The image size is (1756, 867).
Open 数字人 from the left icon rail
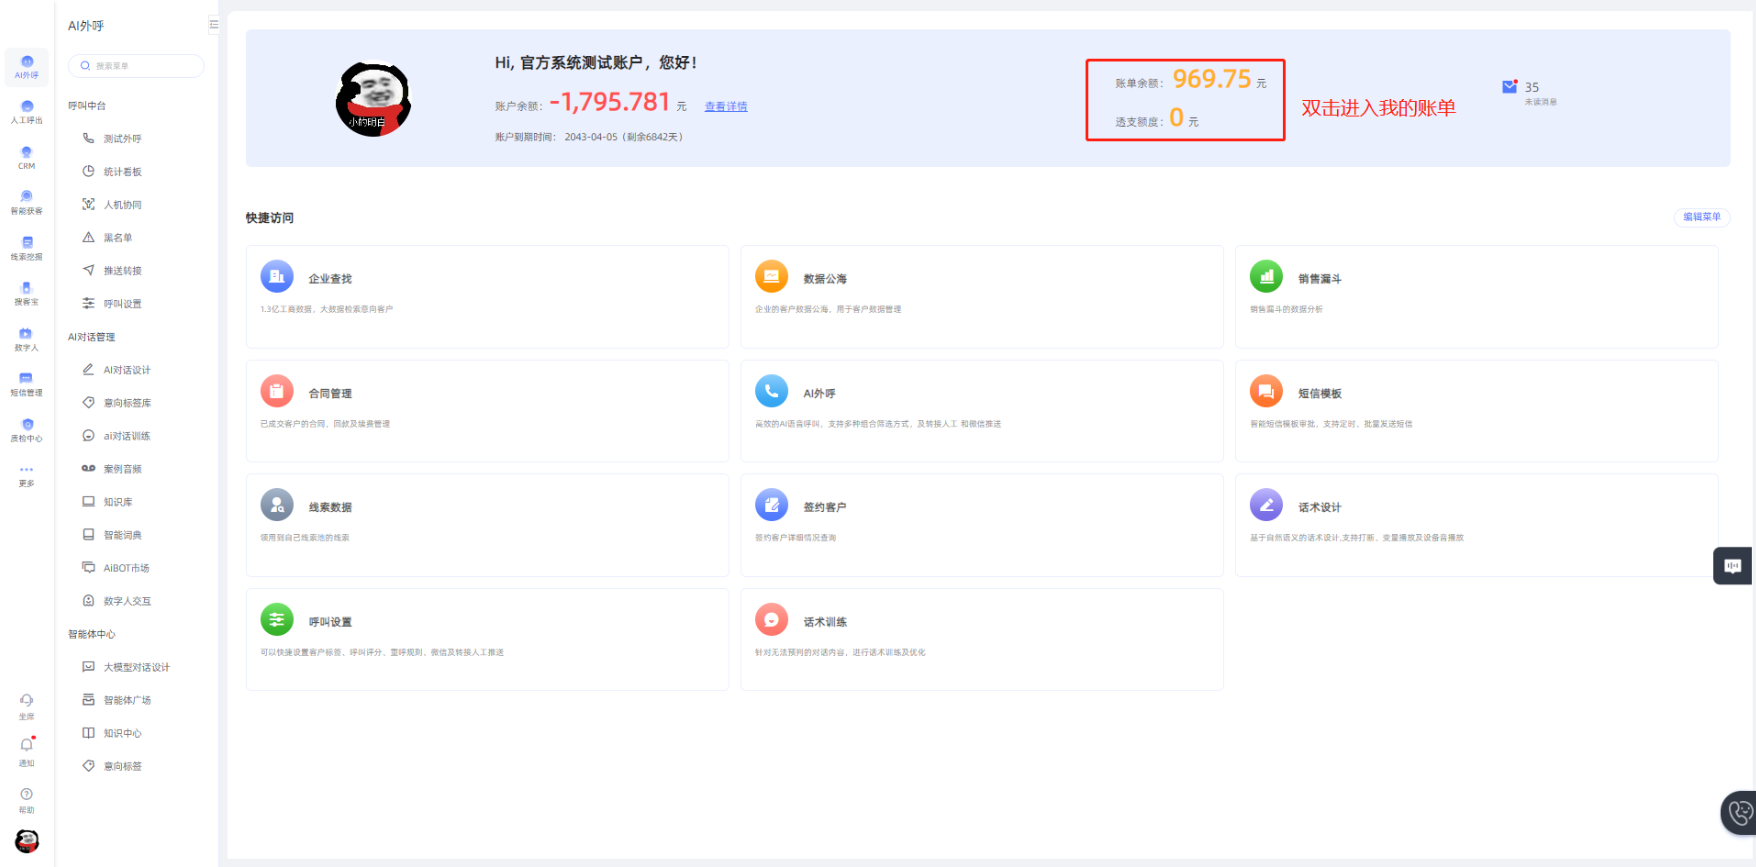(27, 339)
